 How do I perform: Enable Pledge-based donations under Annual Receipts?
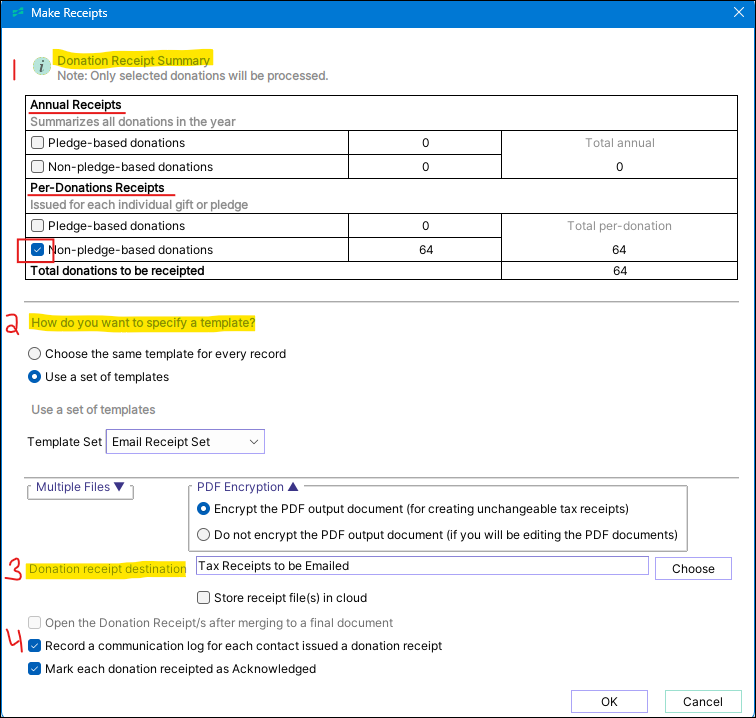click(38, 143)
